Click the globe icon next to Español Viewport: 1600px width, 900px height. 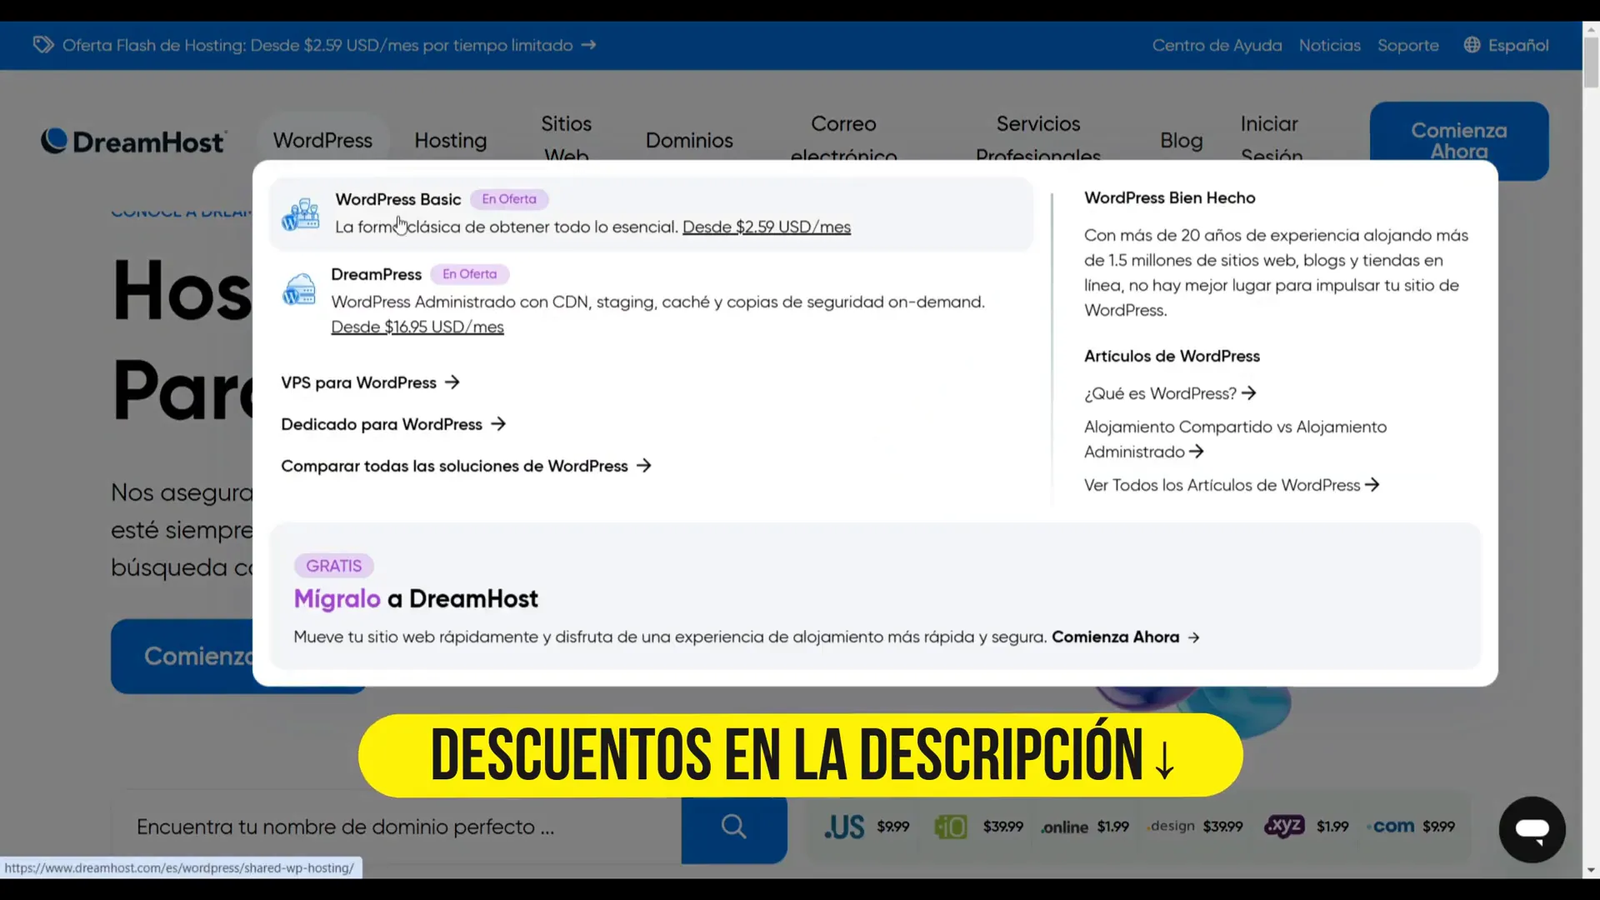(x=1470, y=45)
